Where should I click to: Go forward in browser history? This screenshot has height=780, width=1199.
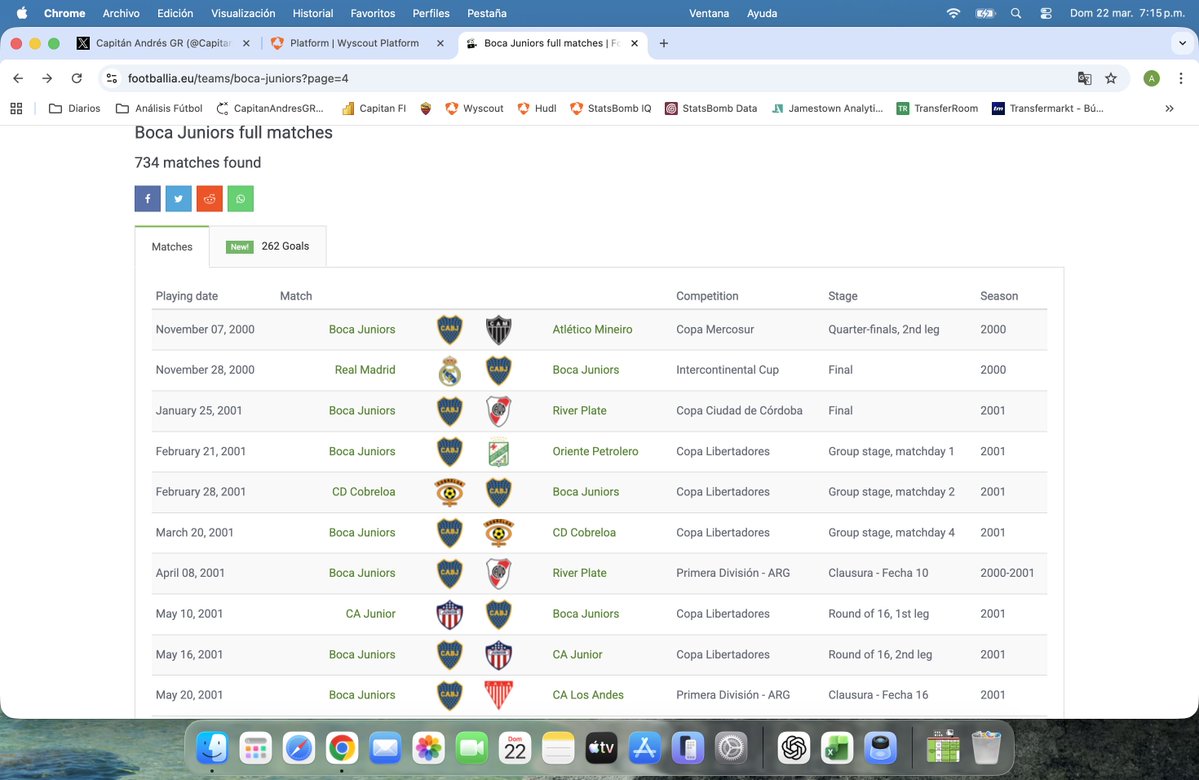point(47,78)
